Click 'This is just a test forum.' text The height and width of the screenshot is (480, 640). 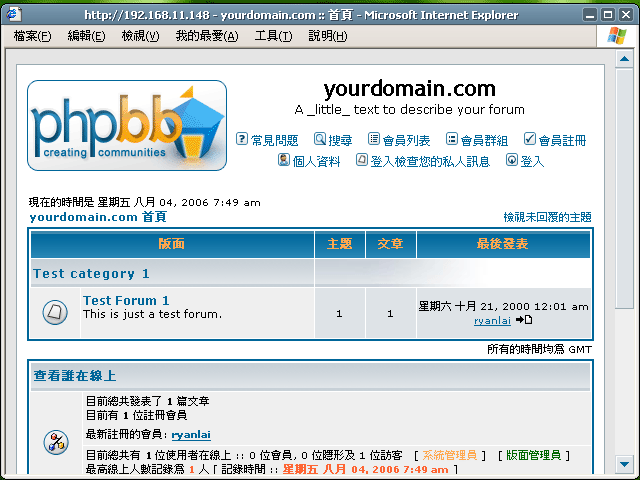(x=153, y=314)
